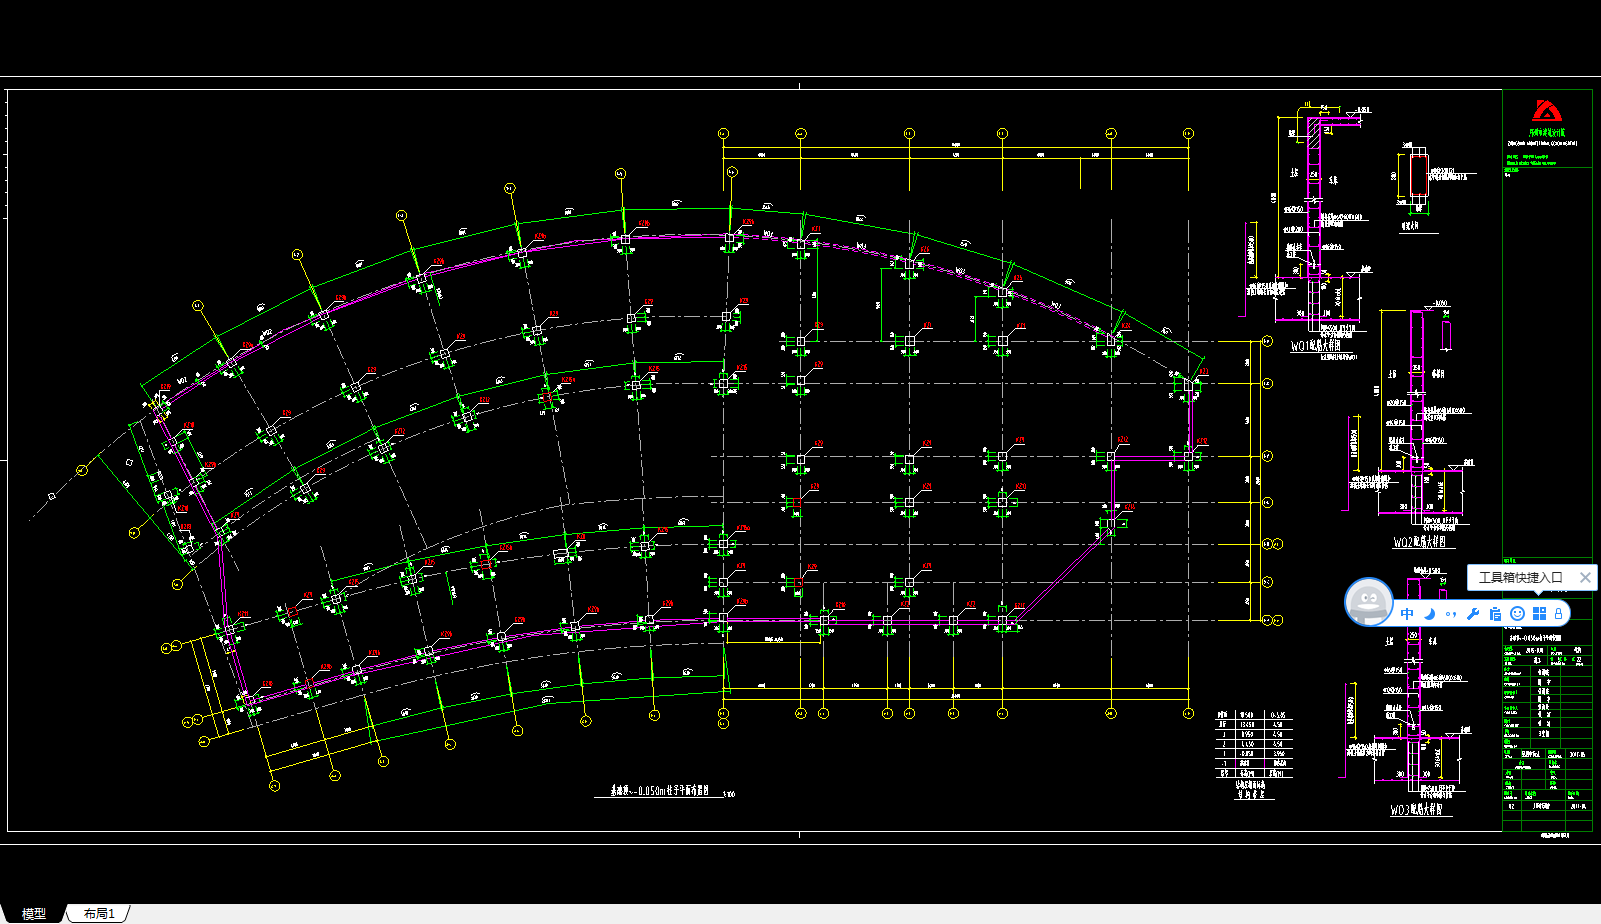Switch to the 布局1 layout tab

click(99, 914)
